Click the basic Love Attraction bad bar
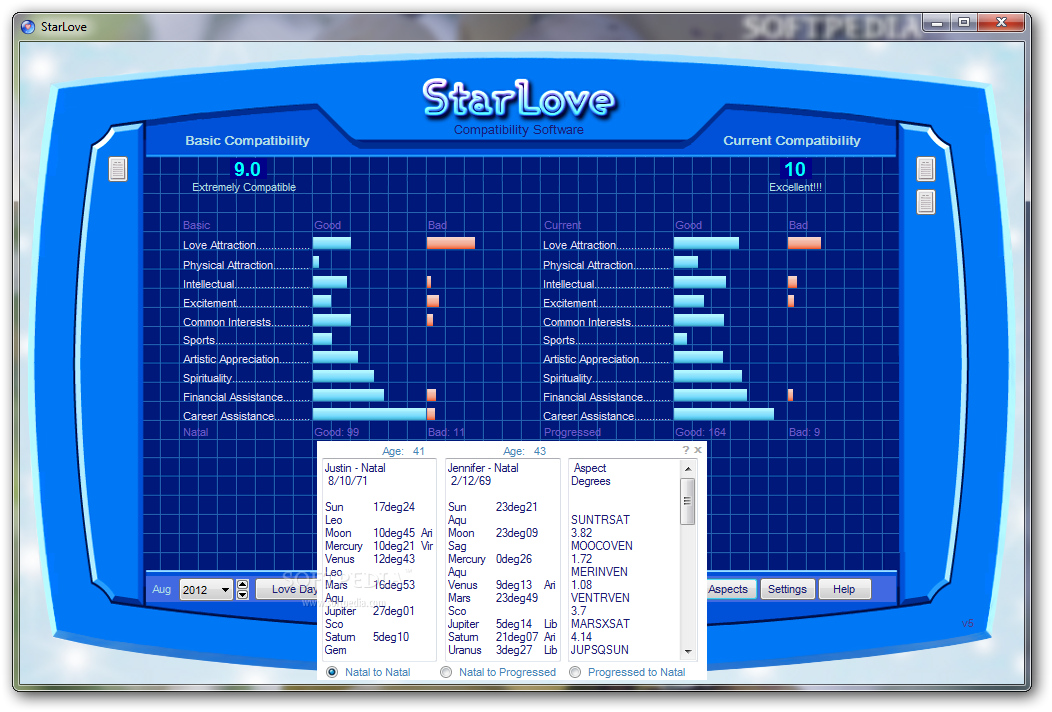The image size is (1052, 712). pyautogui.click(x=451, y=243)
